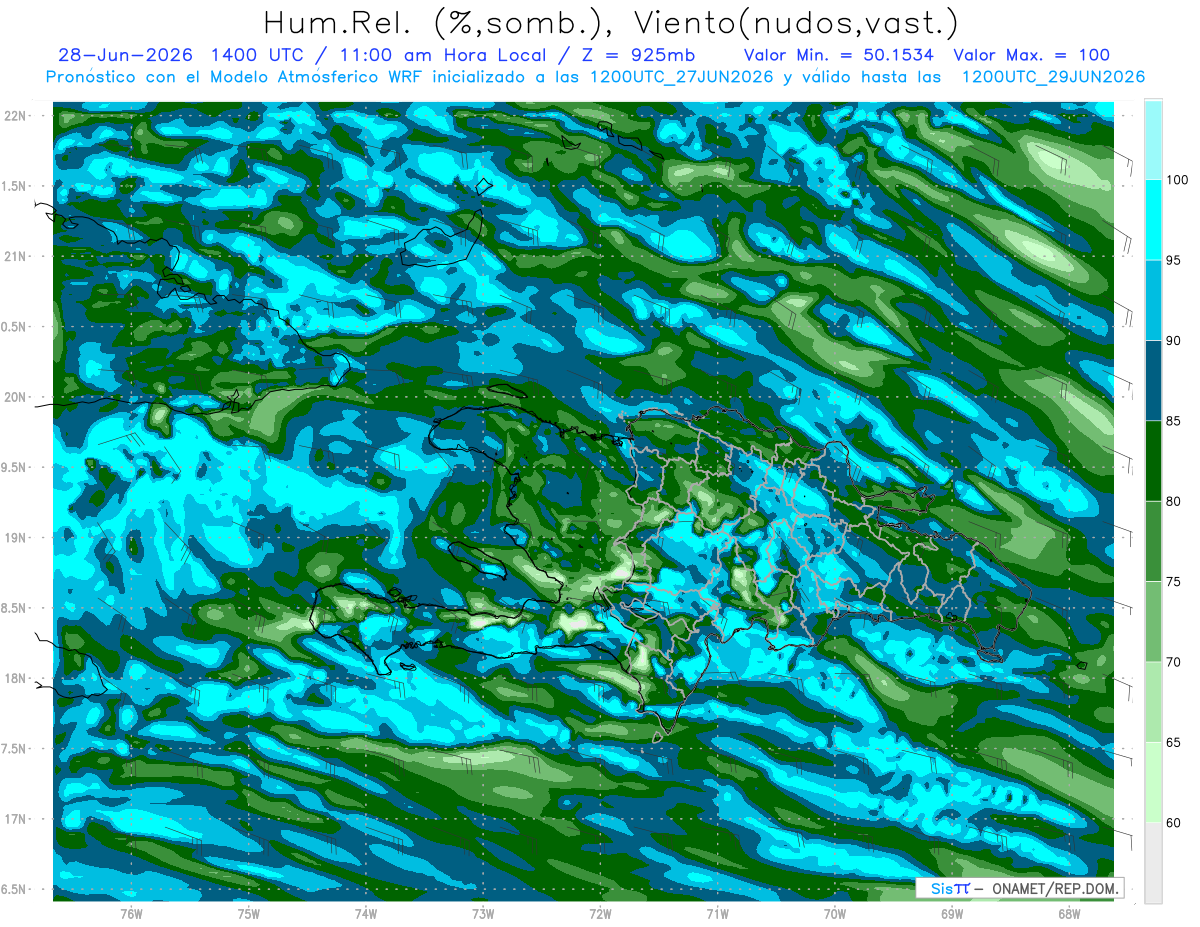Viewport: 1200px width, 927px height.
Task: Click the '8.5N' latitude label
Action: [x=16, y=608]
